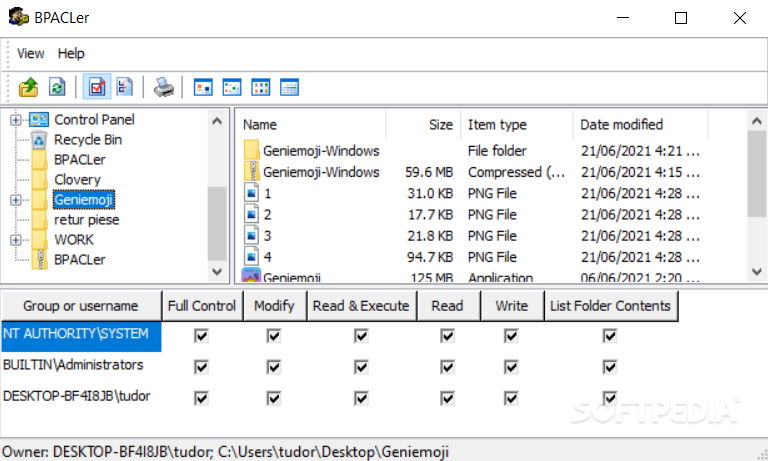
Task: Click the Geniemoji-Windows compressed archive icon
Action: (251, 171)
